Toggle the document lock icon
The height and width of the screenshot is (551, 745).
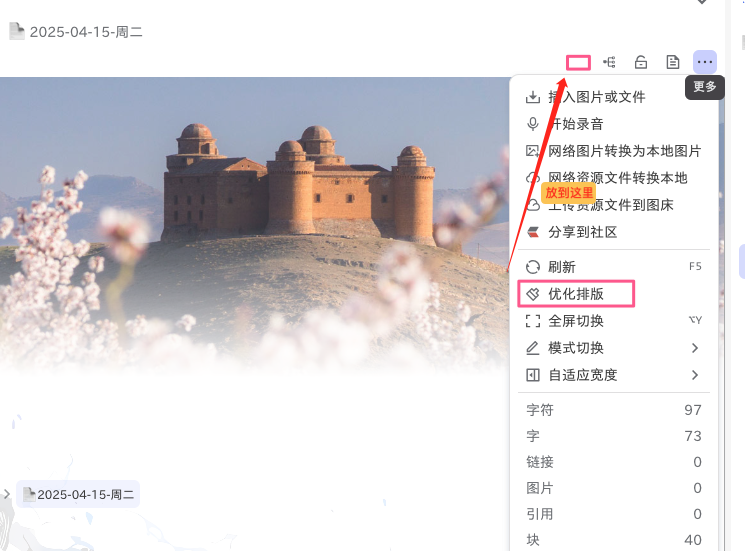coord(641,62)
